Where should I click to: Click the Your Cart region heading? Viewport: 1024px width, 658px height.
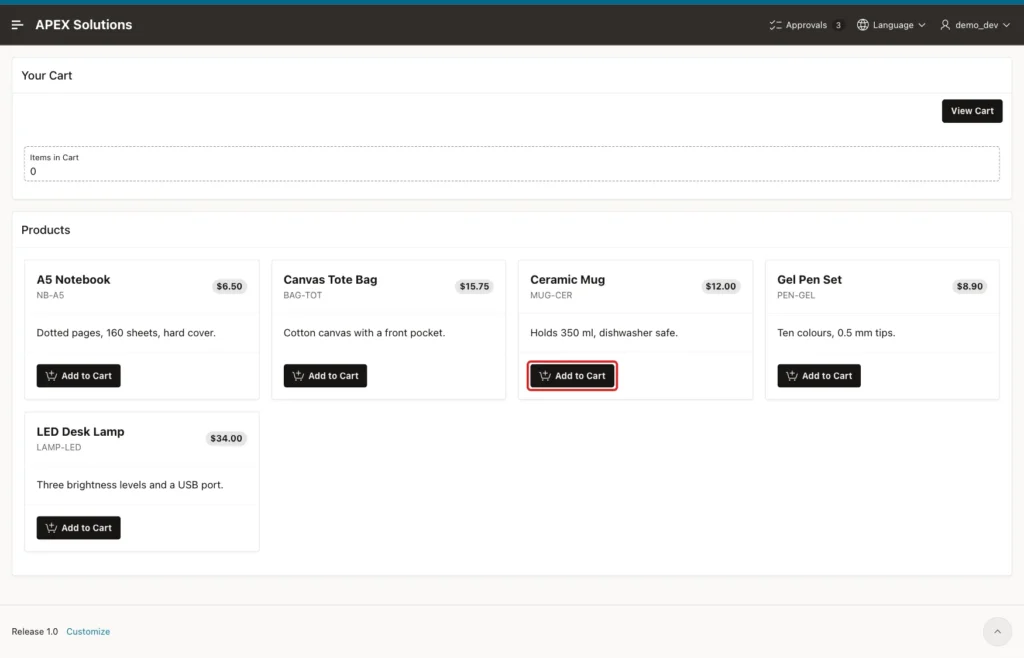(x=46, y=76)
